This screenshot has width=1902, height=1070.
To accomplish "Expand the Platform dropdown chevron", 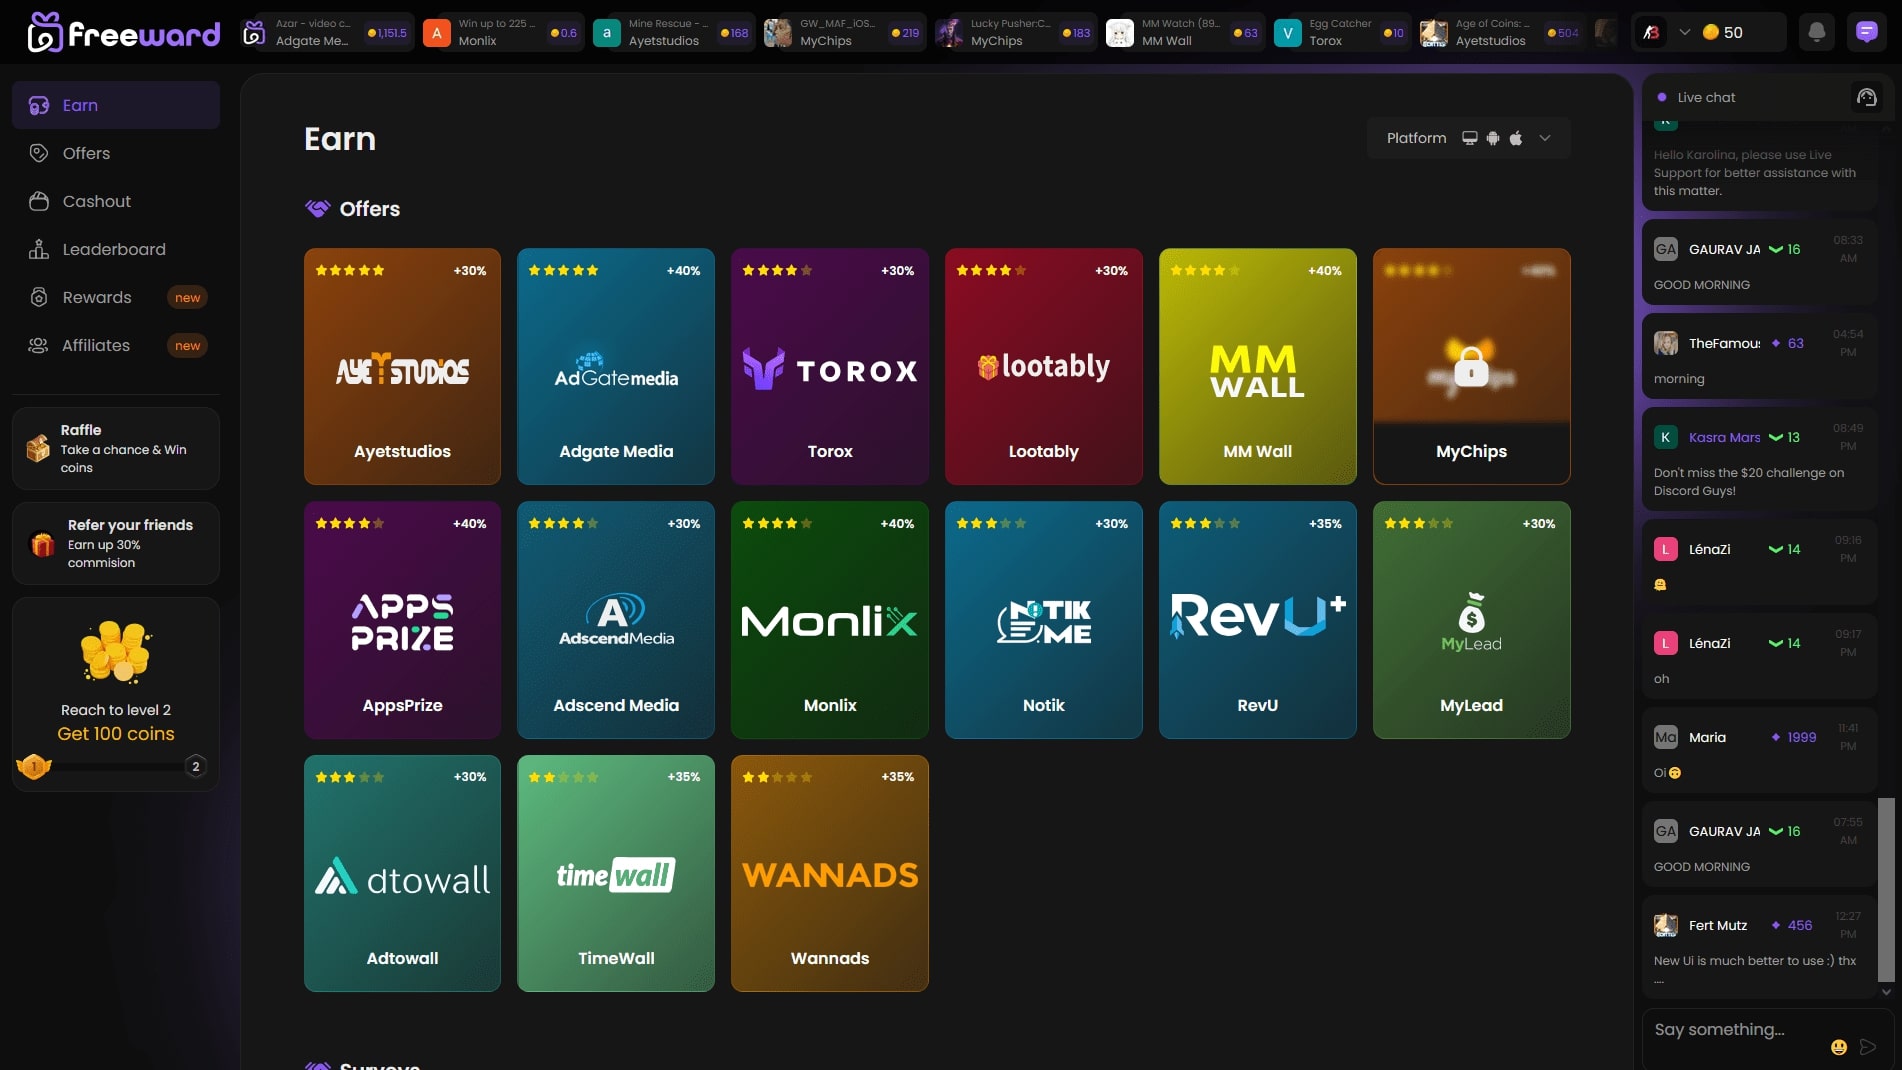I will tap(1544, 138).
